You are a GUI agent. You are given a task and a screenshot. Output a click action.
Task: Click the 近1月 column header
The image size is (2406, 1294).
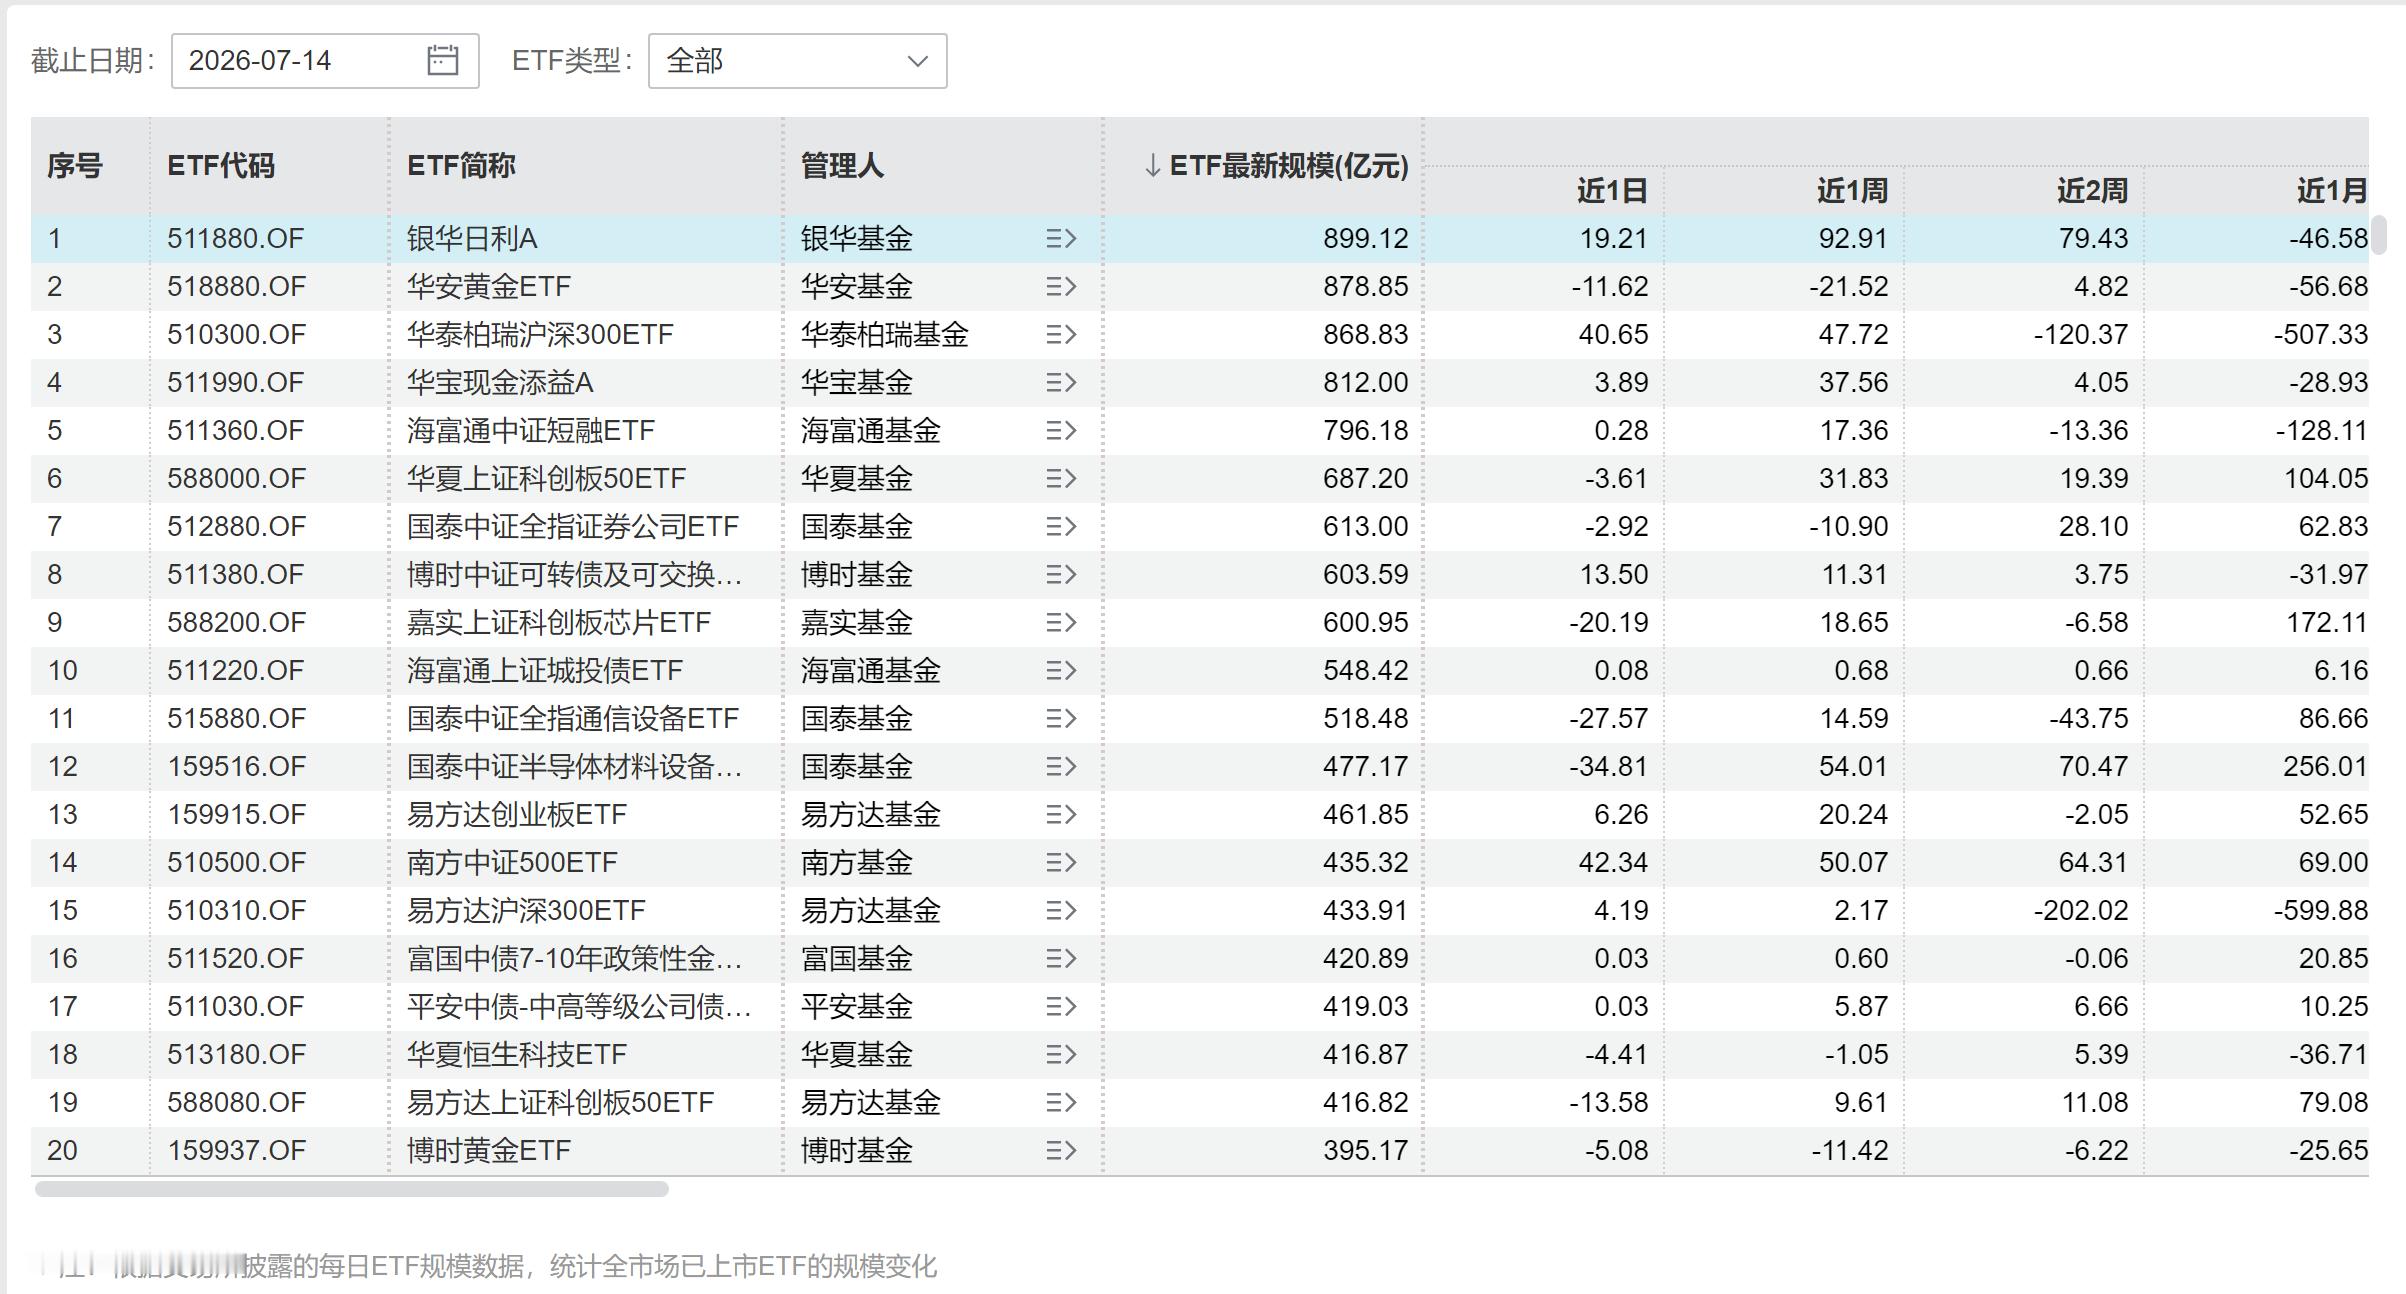pyautogui.click(x=2332, y=190)
